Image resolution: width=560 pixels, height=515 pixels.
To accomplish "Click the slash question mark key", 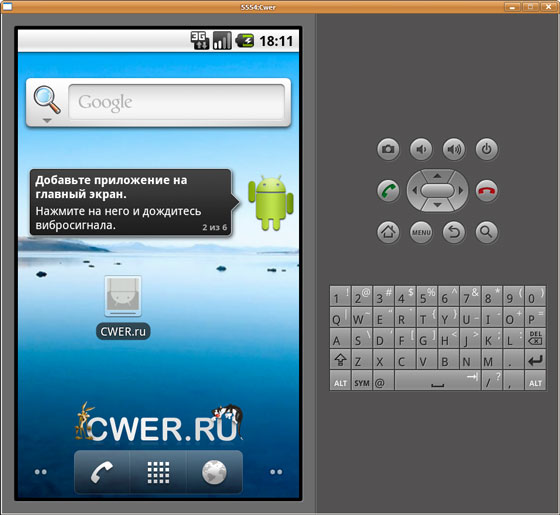I will tap(492, 381).
